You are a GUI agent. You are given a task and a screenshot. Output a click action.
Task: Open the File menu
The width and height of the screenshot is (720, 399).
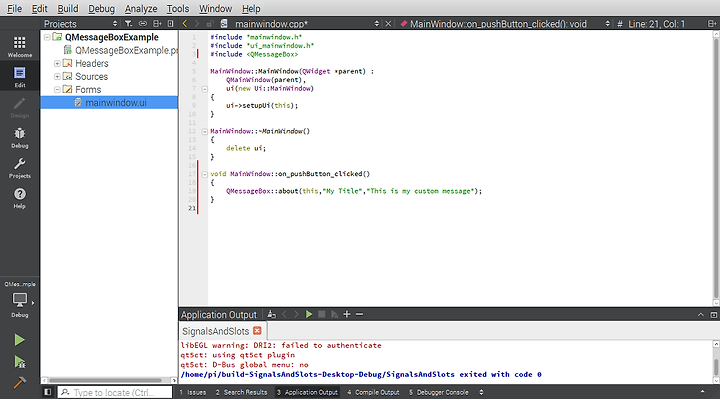[x=14, y=8]
